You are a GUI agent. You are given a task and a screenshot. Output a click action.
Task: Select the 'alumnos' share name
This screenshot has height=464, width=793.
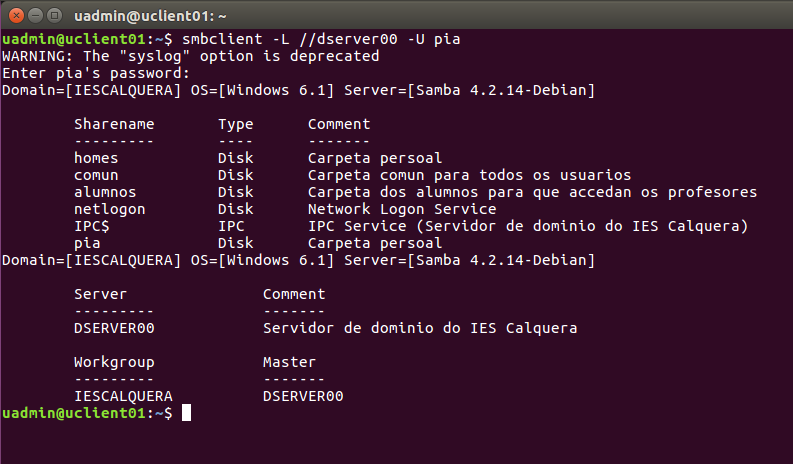tap(105, 192)
